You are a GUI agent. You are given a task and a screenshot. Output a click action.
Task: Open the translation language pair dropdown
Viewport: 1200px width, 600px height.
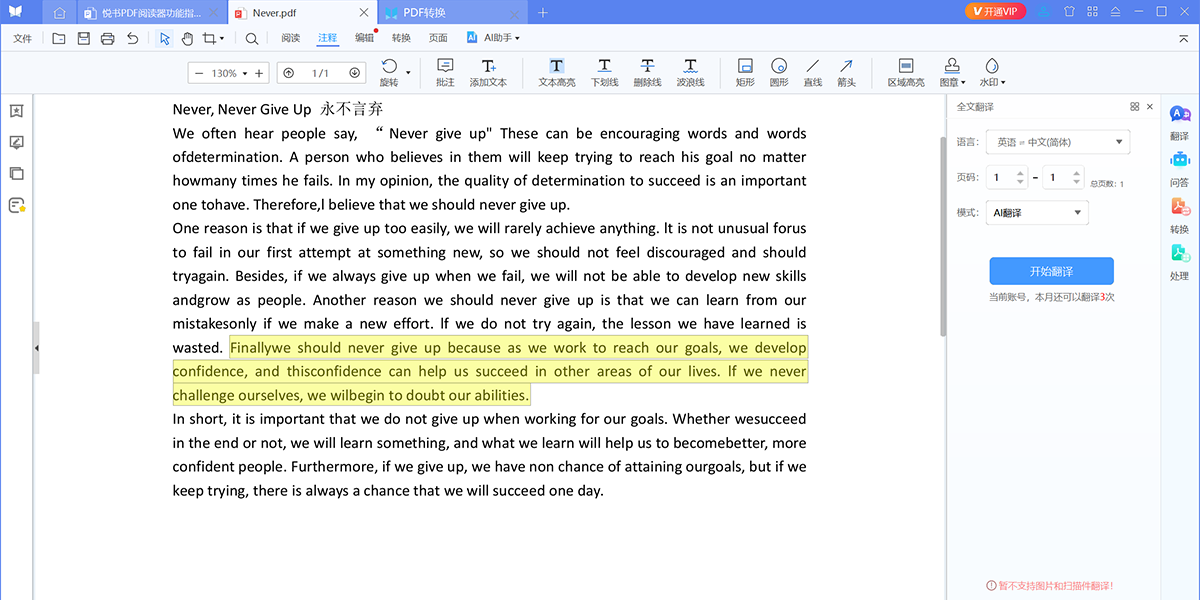[1056, 141]
